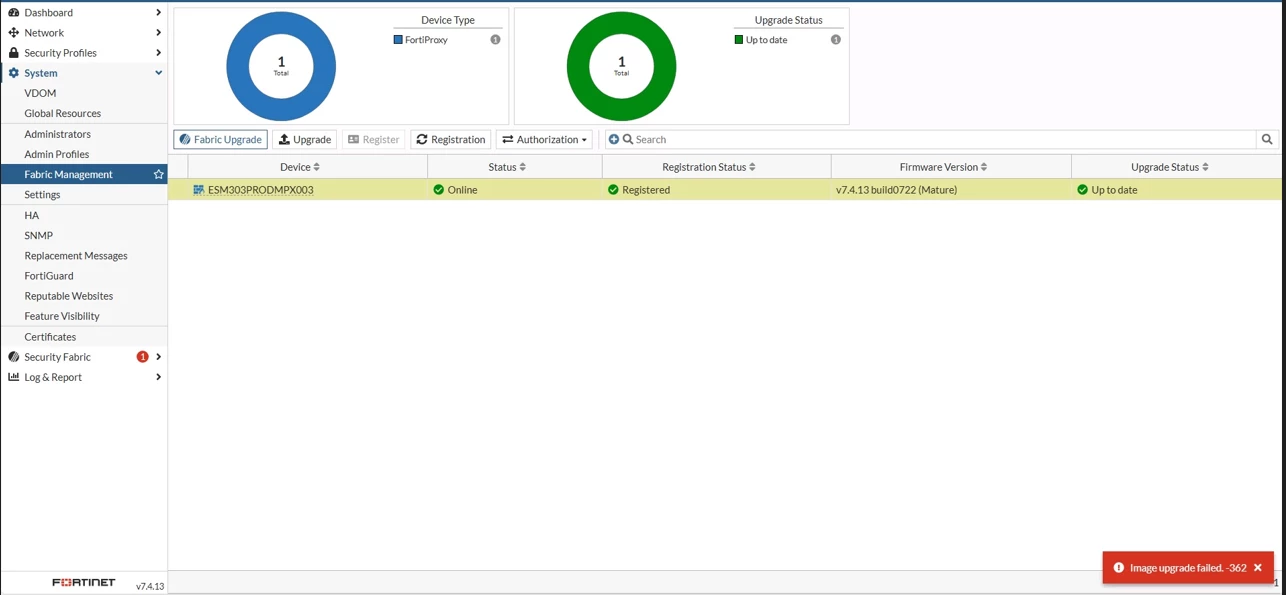The height and width of the screenshot is (595, 1286).
Task: Sort by Registration Status column
Action: (709, 167)
